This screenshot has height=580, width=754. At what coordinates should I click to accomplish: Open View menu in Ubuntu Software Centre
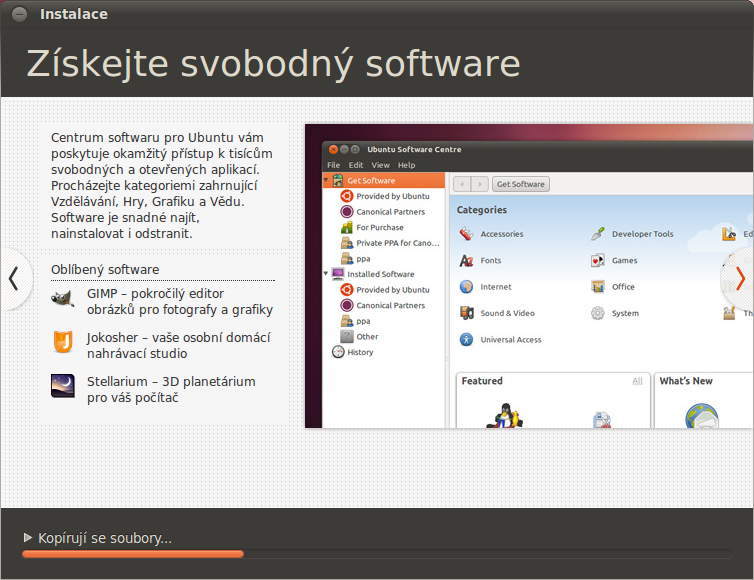point(380,165)
